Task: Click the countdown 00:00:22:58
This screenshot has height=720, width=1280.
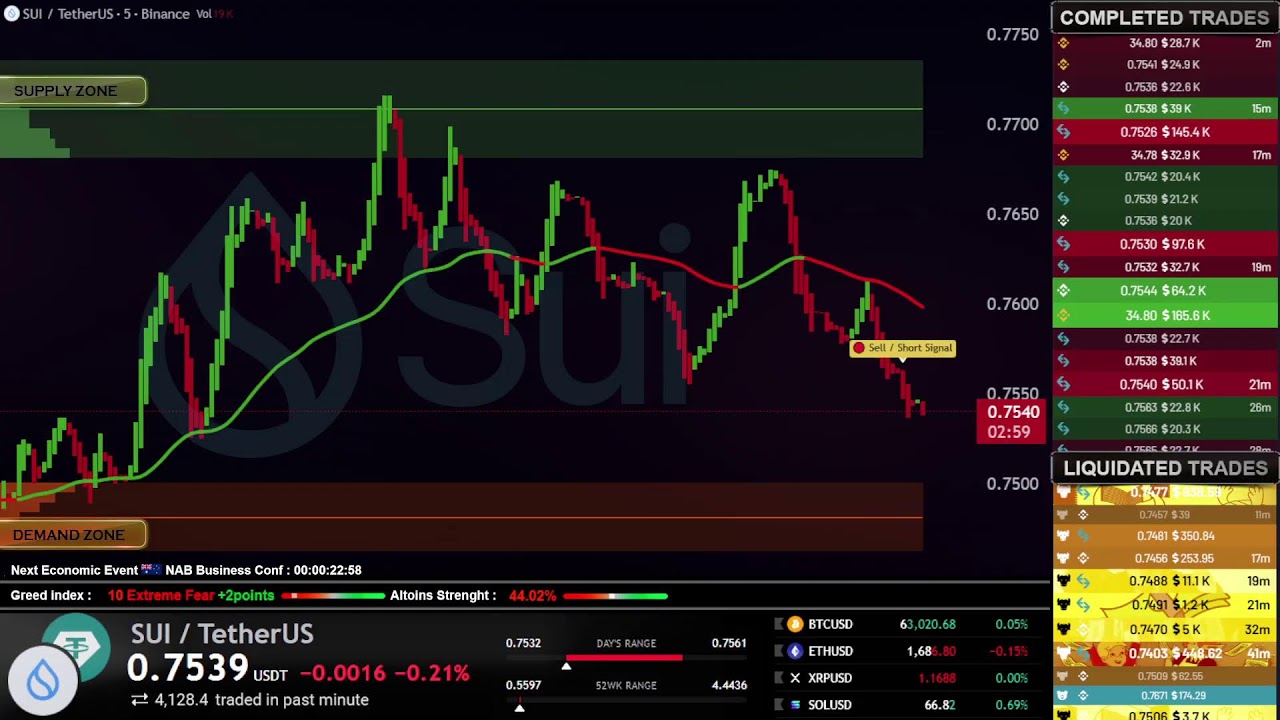Action: [x=328, y=570]
